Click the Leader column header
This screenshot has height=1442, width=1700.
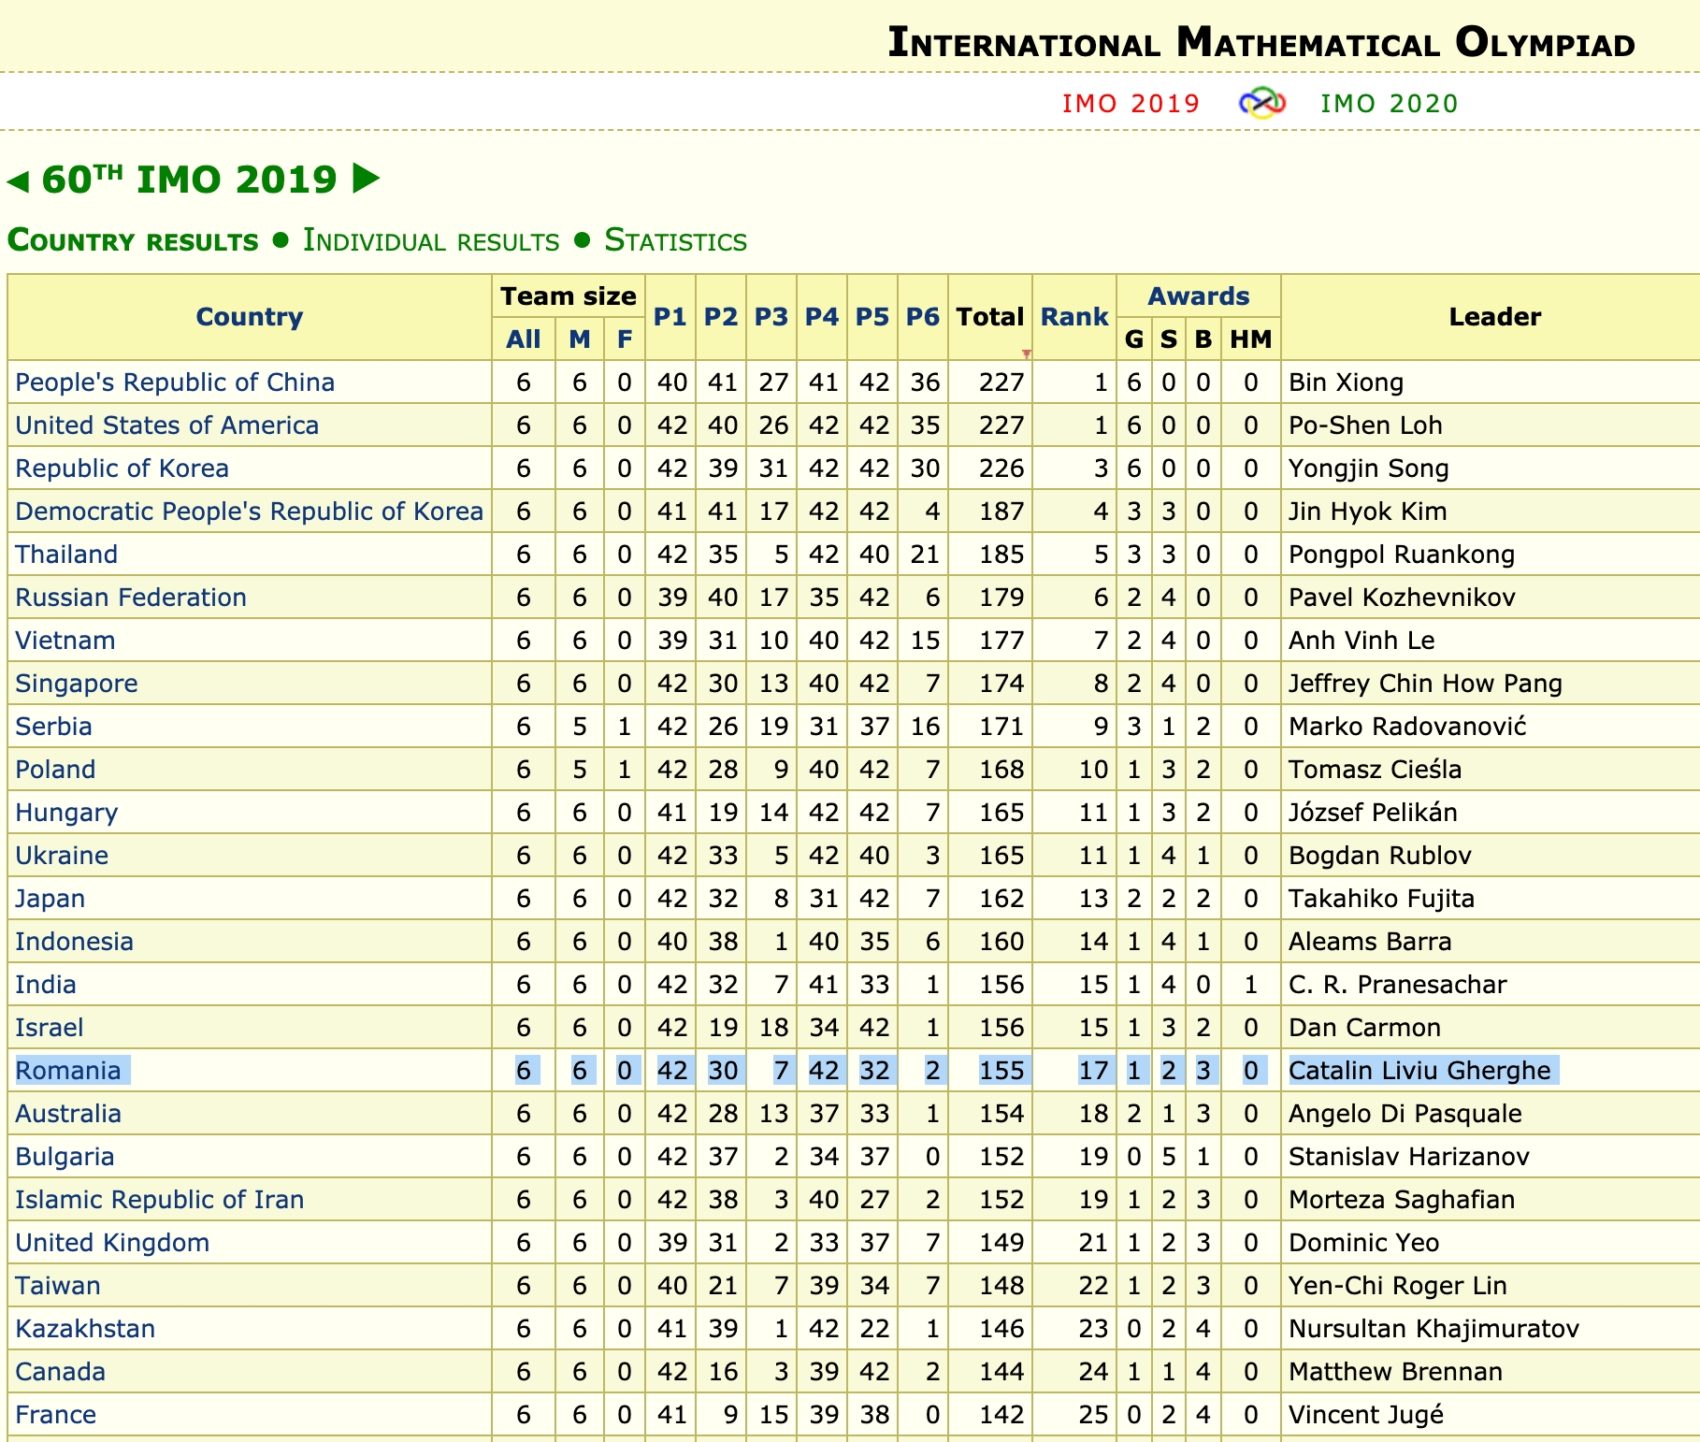1495,317
